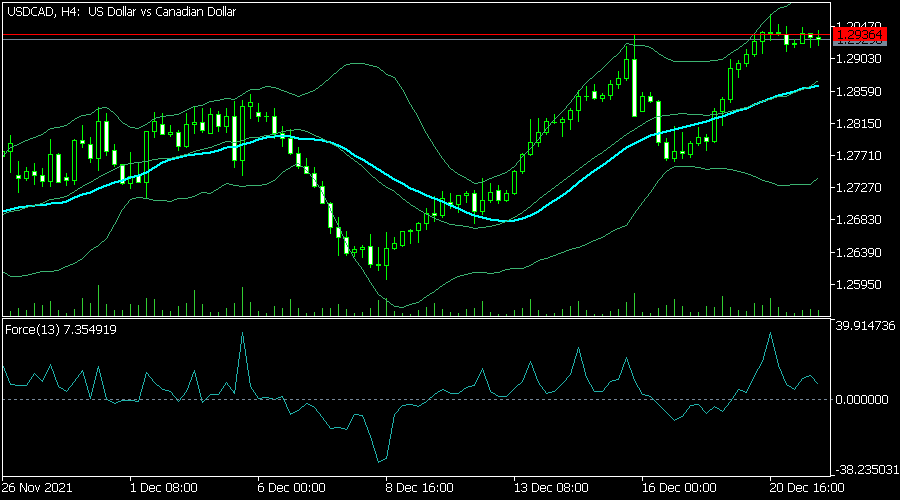Image resolution: width=900 pixels, height=500 pixels.
Task: Click the 1.27710 price axis label
Action: click(x=859, y=156)
